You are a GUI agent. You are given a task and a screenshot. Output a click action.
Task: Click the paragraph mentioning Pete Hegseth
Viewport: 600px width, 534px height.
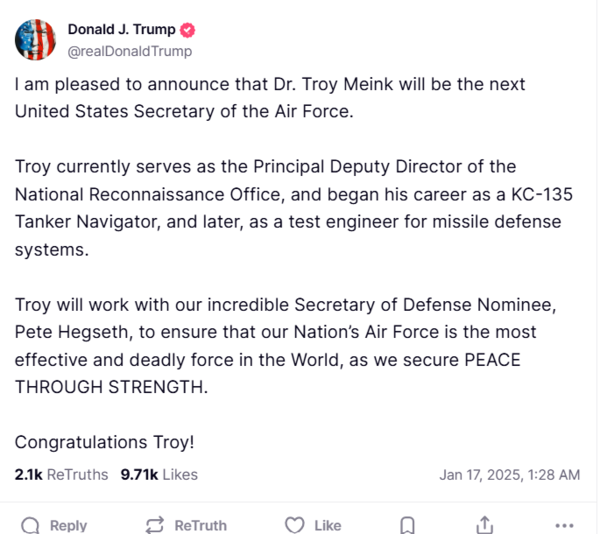coord(276,345)
